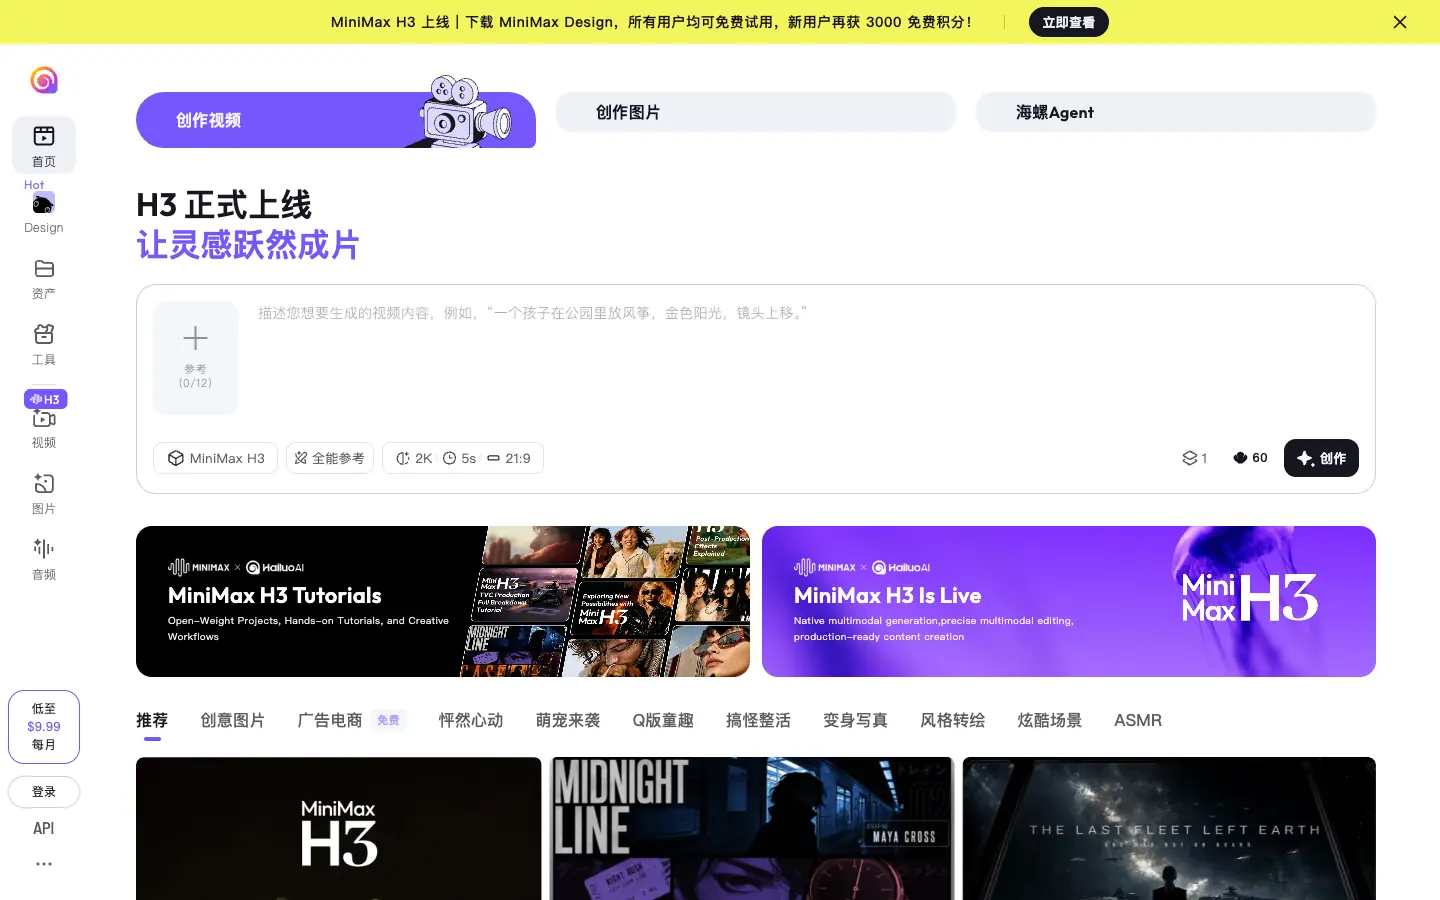Viewport: 1440px width, 900px height.
Task: Select the 推荐 tab
Action: [x=152, y=720]
